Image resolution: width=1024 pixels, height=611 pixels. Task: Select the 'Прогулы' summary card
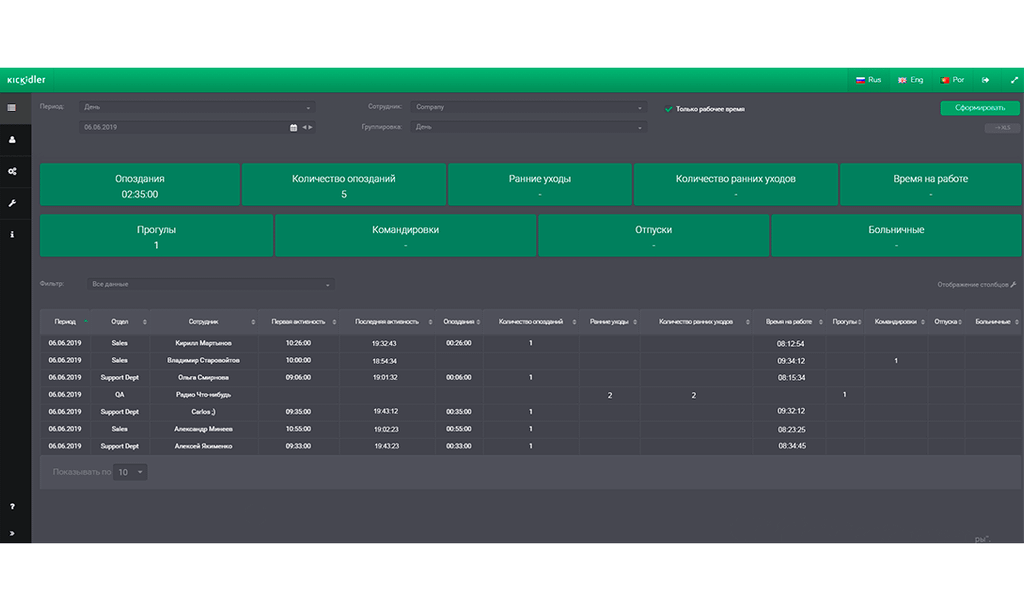click(x=156, y=236)
